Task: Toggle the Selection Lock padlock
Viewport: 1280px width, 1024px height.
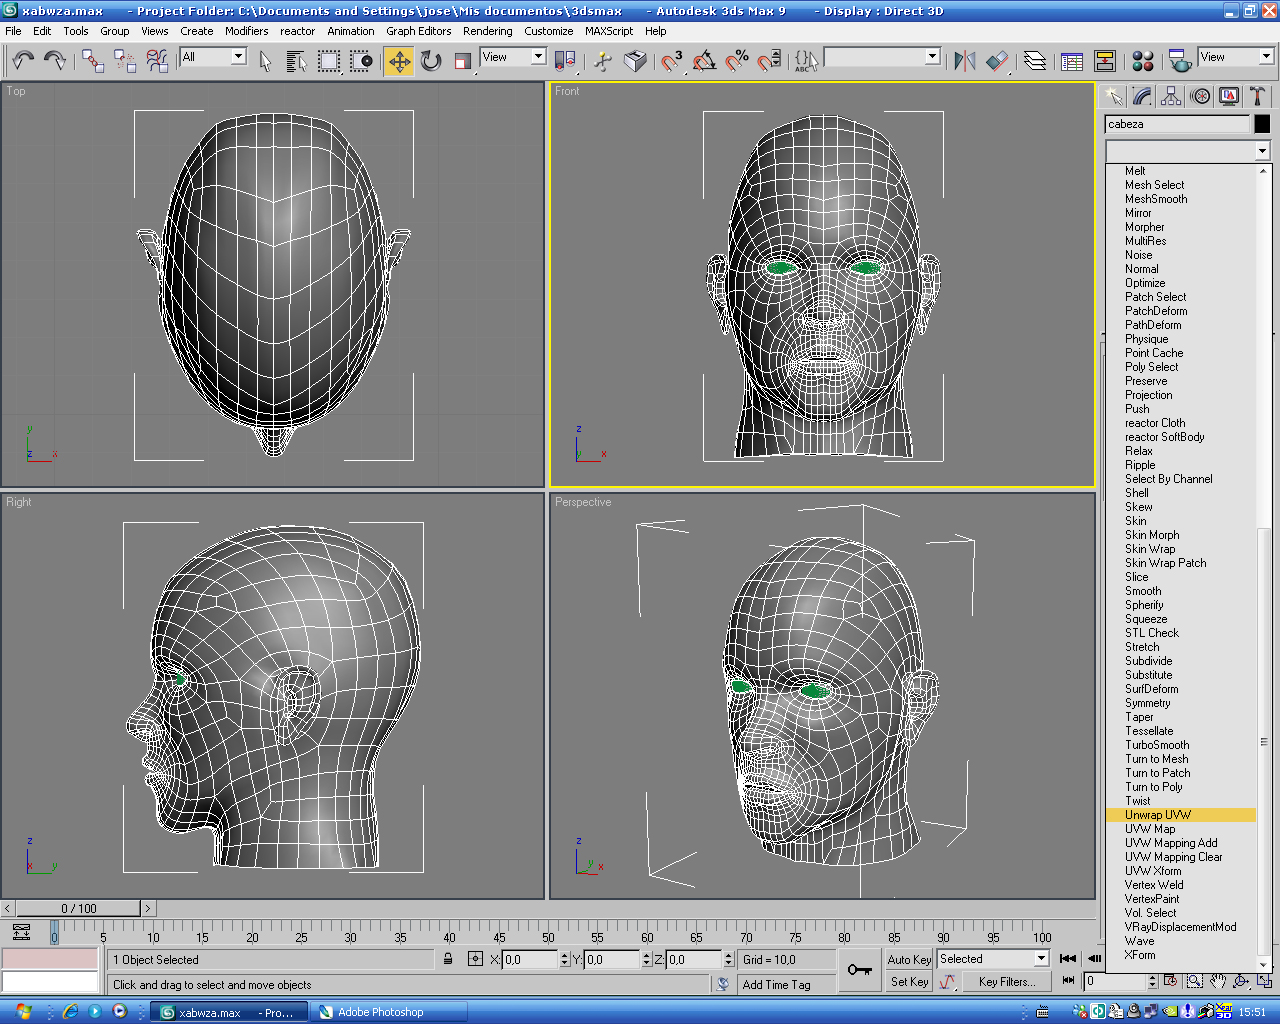Action: 448,959
